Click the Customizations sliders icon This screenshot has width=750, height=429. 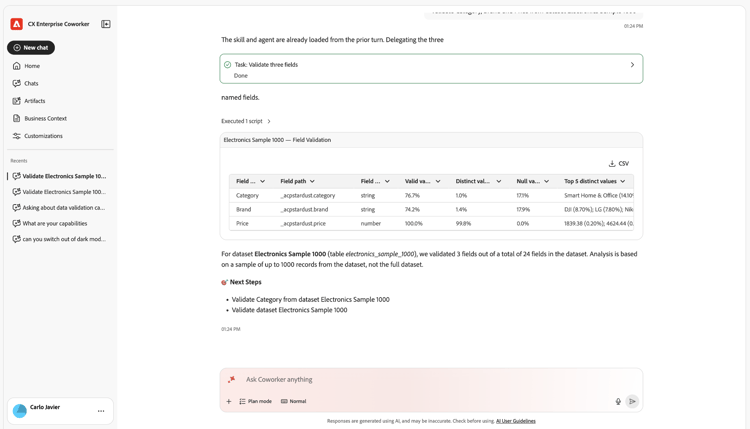click(x=17, y=136)
